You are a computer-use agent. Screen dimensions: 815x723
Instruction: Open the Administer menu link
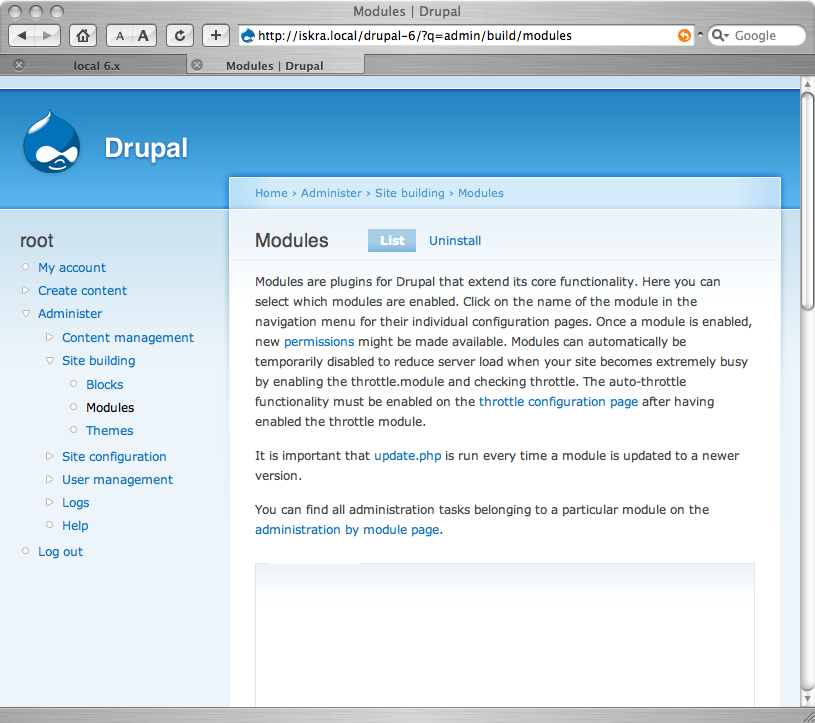coord(70,313)
